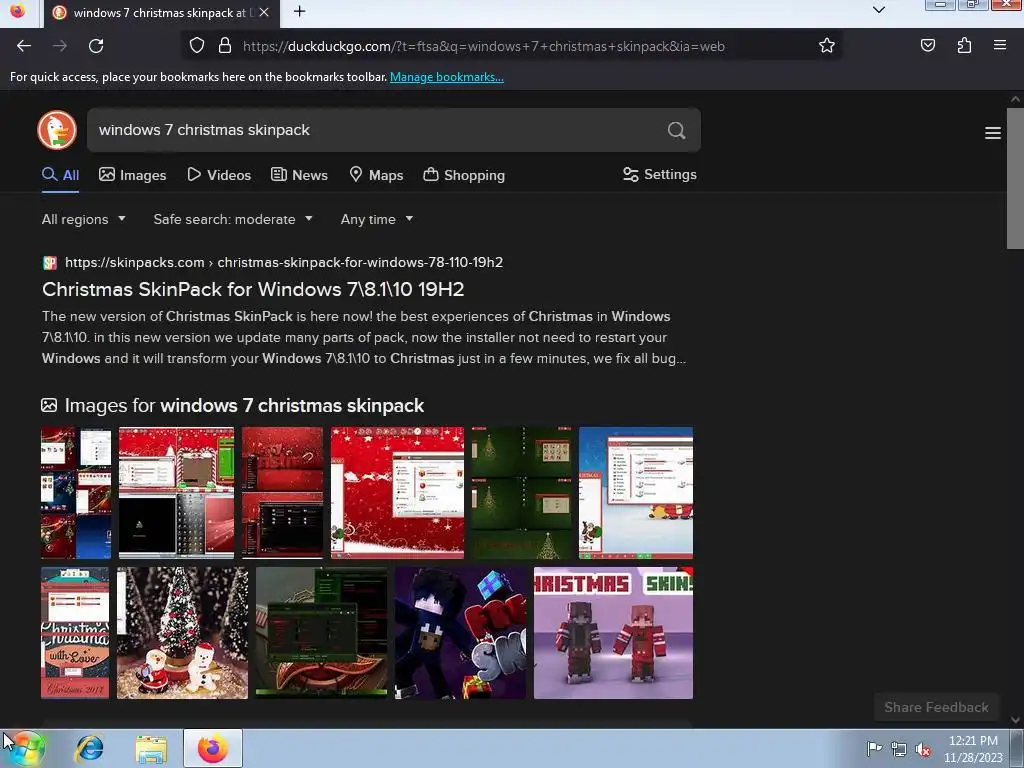Open the search Settings menu
The height and width of the screenshot is (768, 1024).
660,174
